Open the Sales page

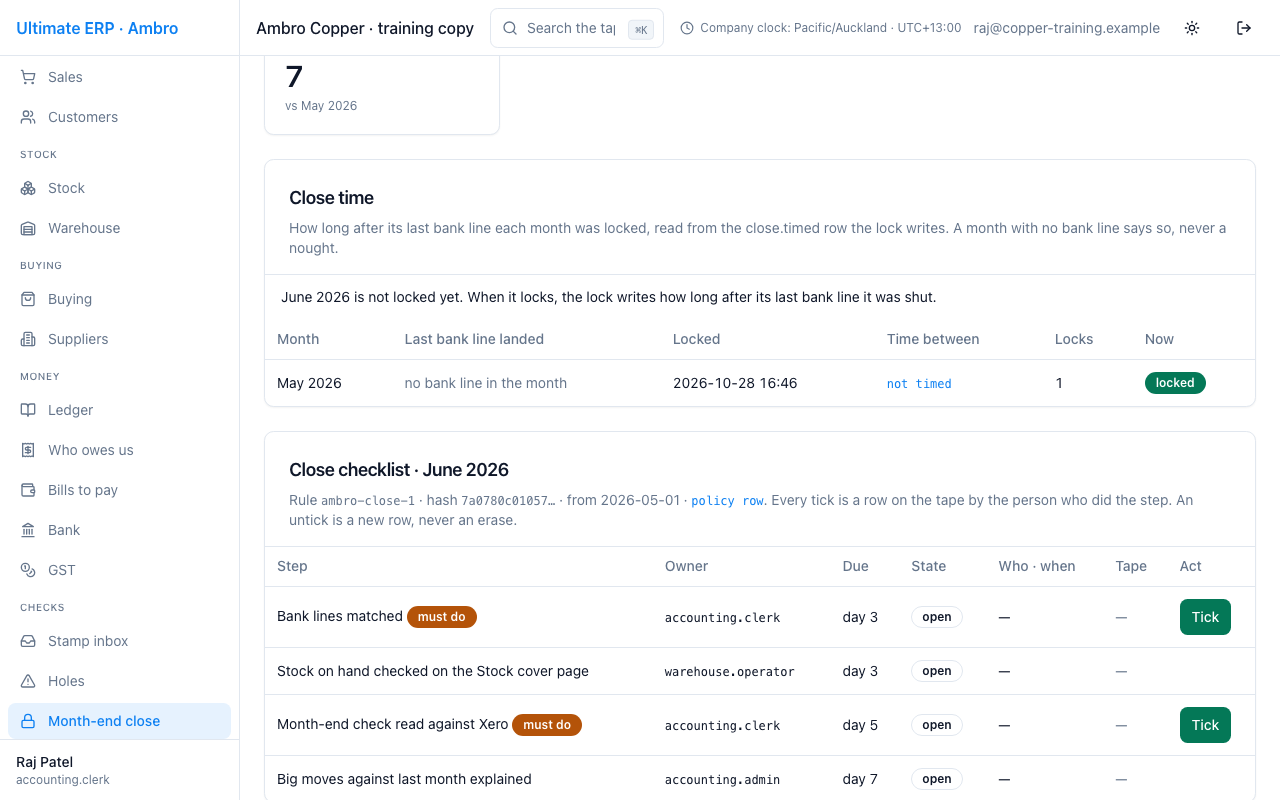pos(120,77)
